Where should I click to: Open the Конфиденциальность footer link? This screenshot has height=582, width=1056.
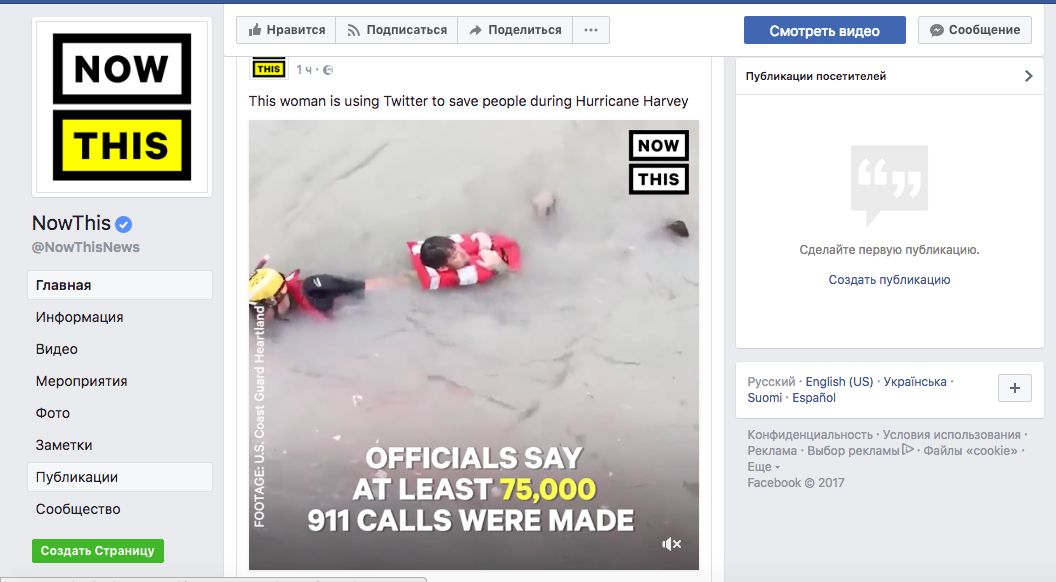[x=810, y=434]
